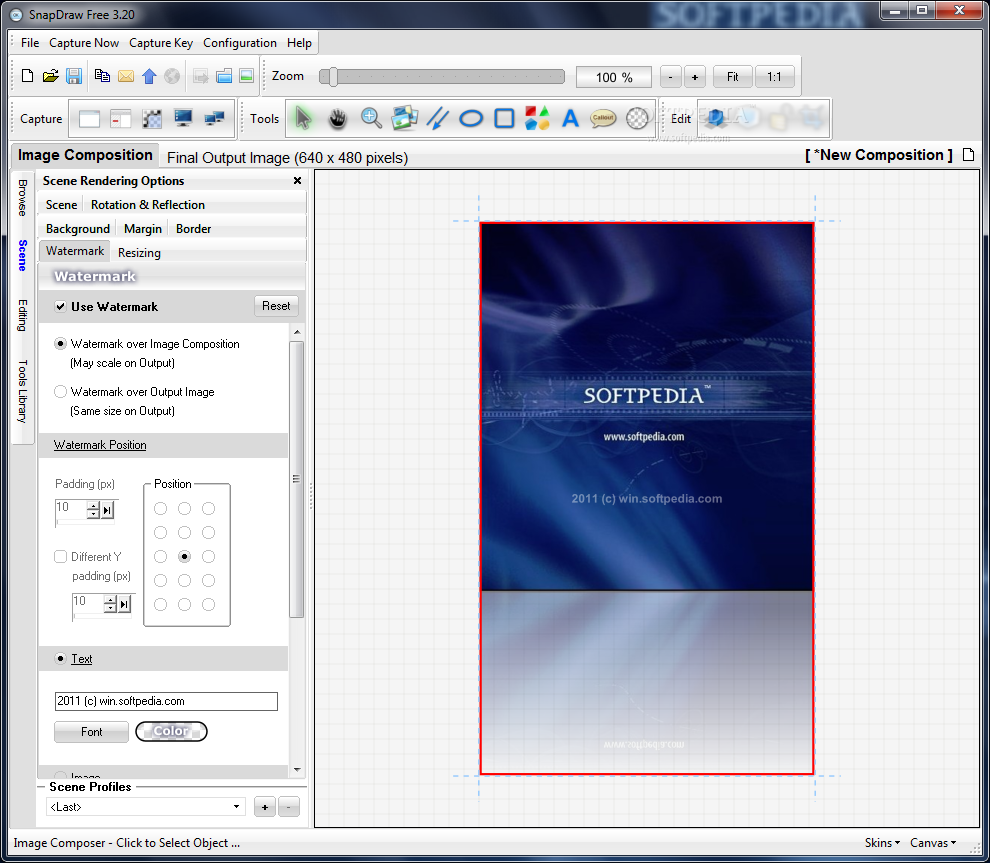Switch to the Resizing tab
This screenshot has width=990, height=863.
coord(139,253)
